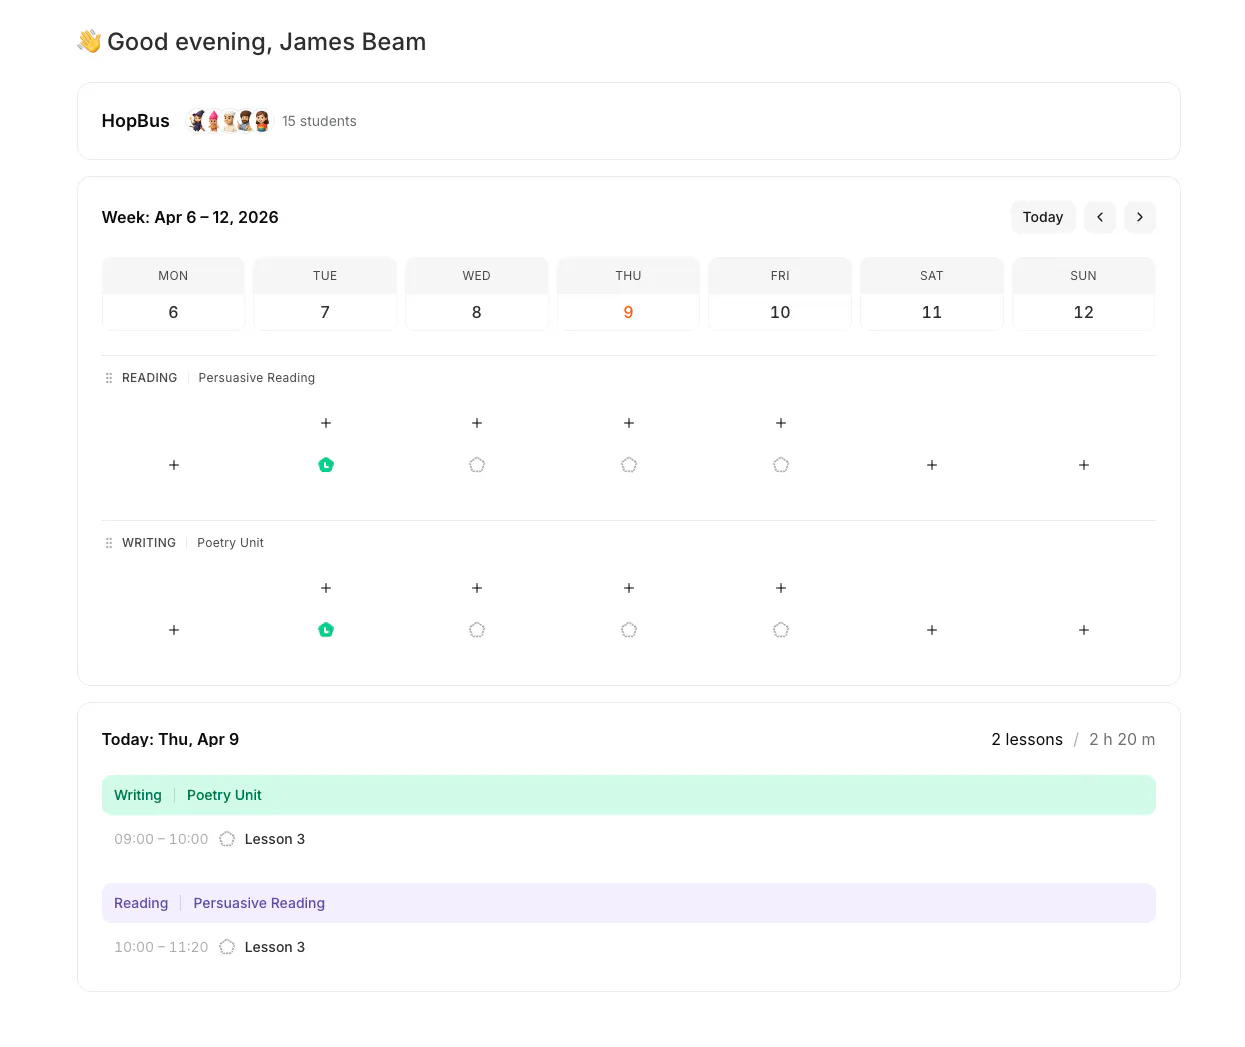The width and height of the screenshot is (1245, 1047).
Task: Open Thursday's pending Writing lesson icon
Action: point(629,630)
